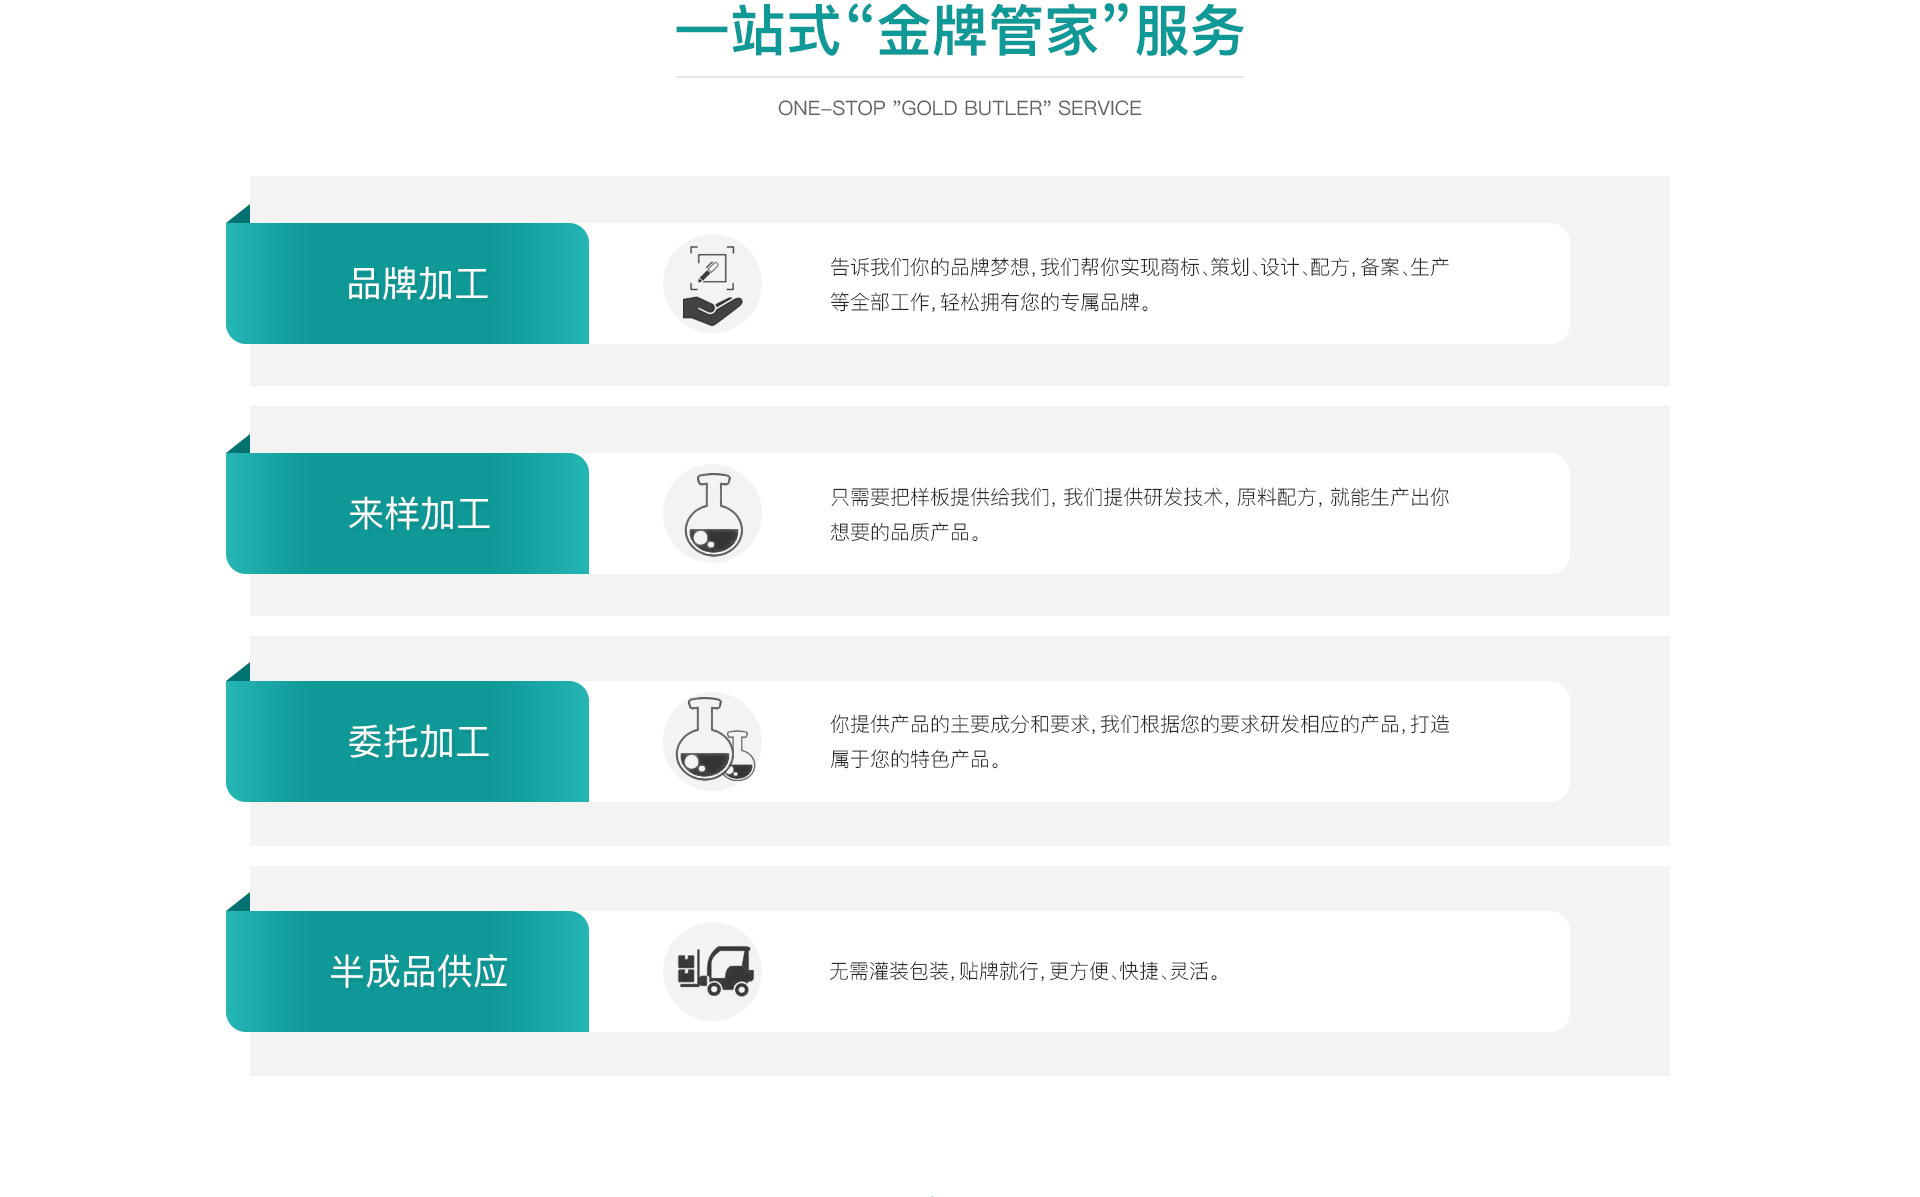1920x1197 pixels.
Task: Select the 品牌加工 green banner
Action: point(408,284)
